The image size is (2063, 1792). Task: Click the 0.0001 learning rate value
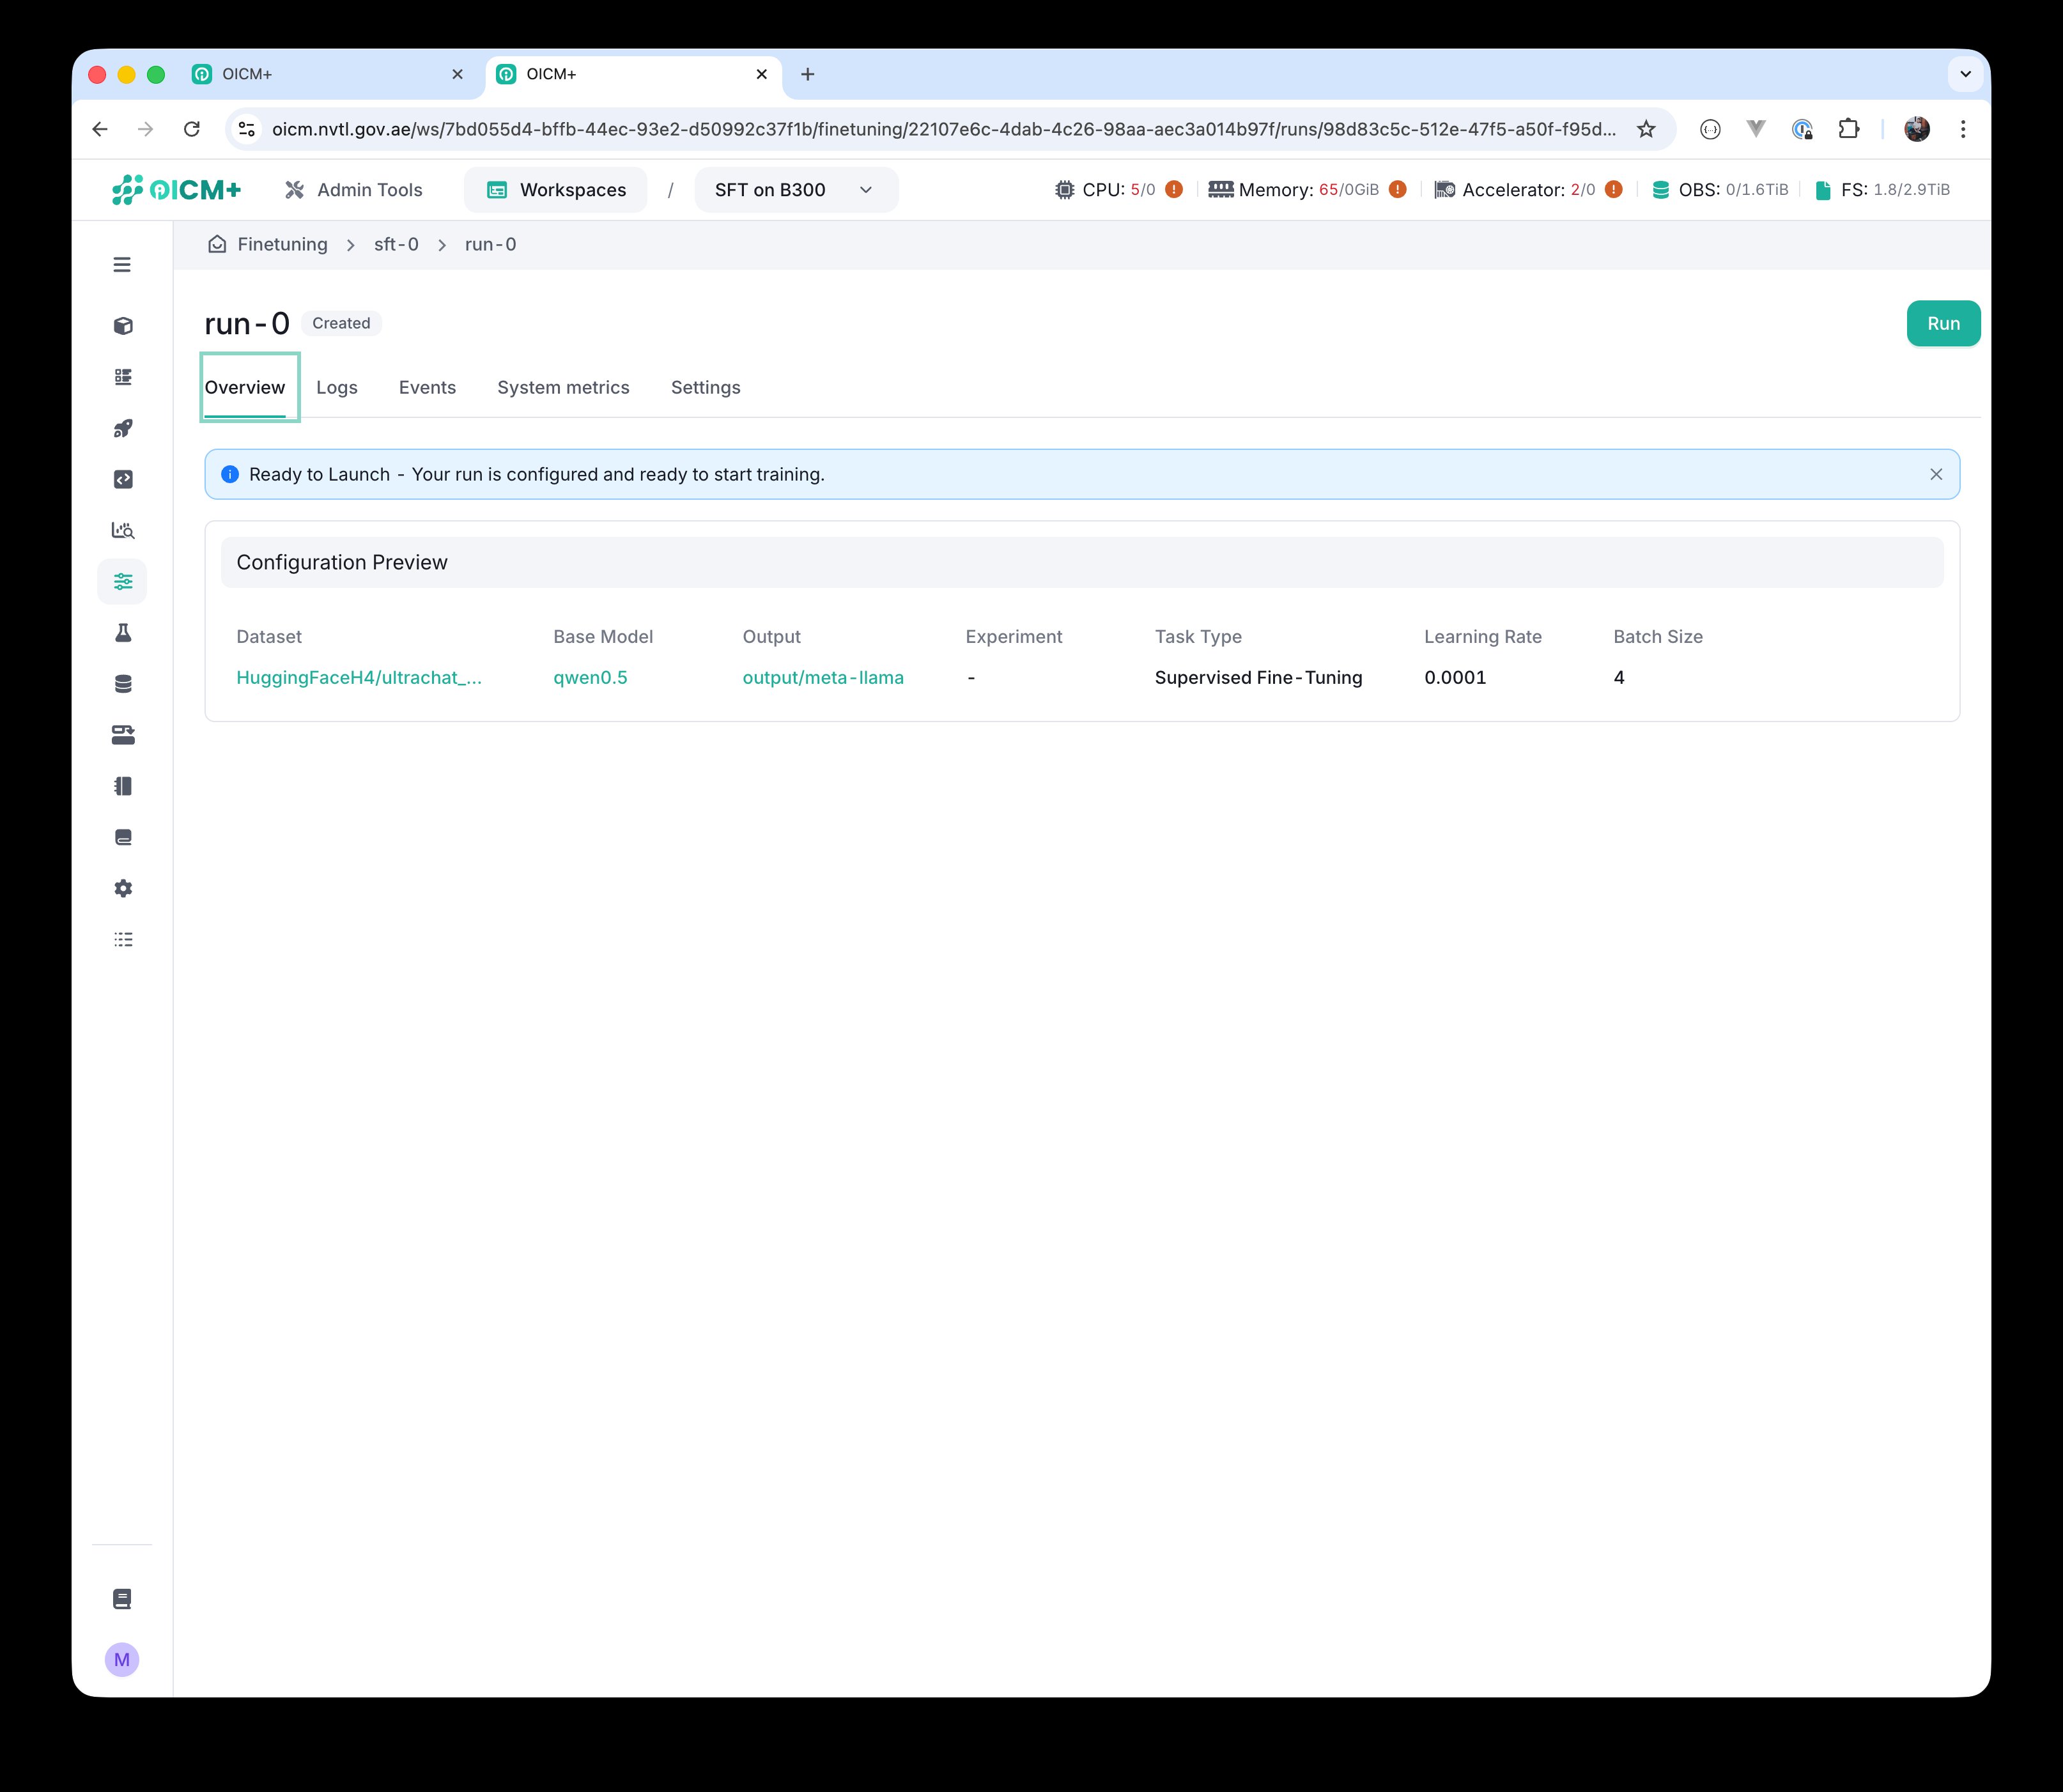pyautogui.click(x=1455, y=678)
